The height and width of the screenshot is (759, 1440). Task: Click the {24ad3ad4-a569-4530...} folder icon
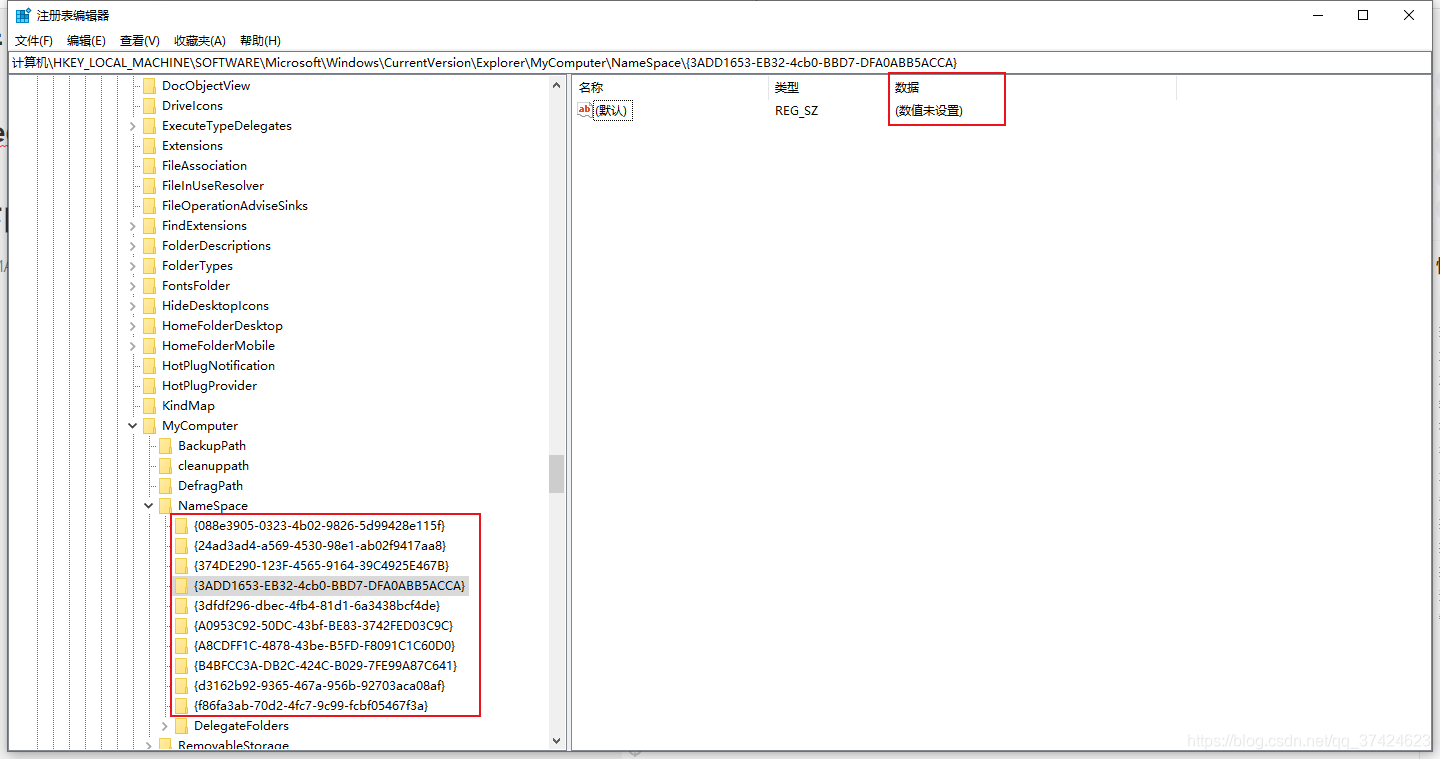point(182,546)
